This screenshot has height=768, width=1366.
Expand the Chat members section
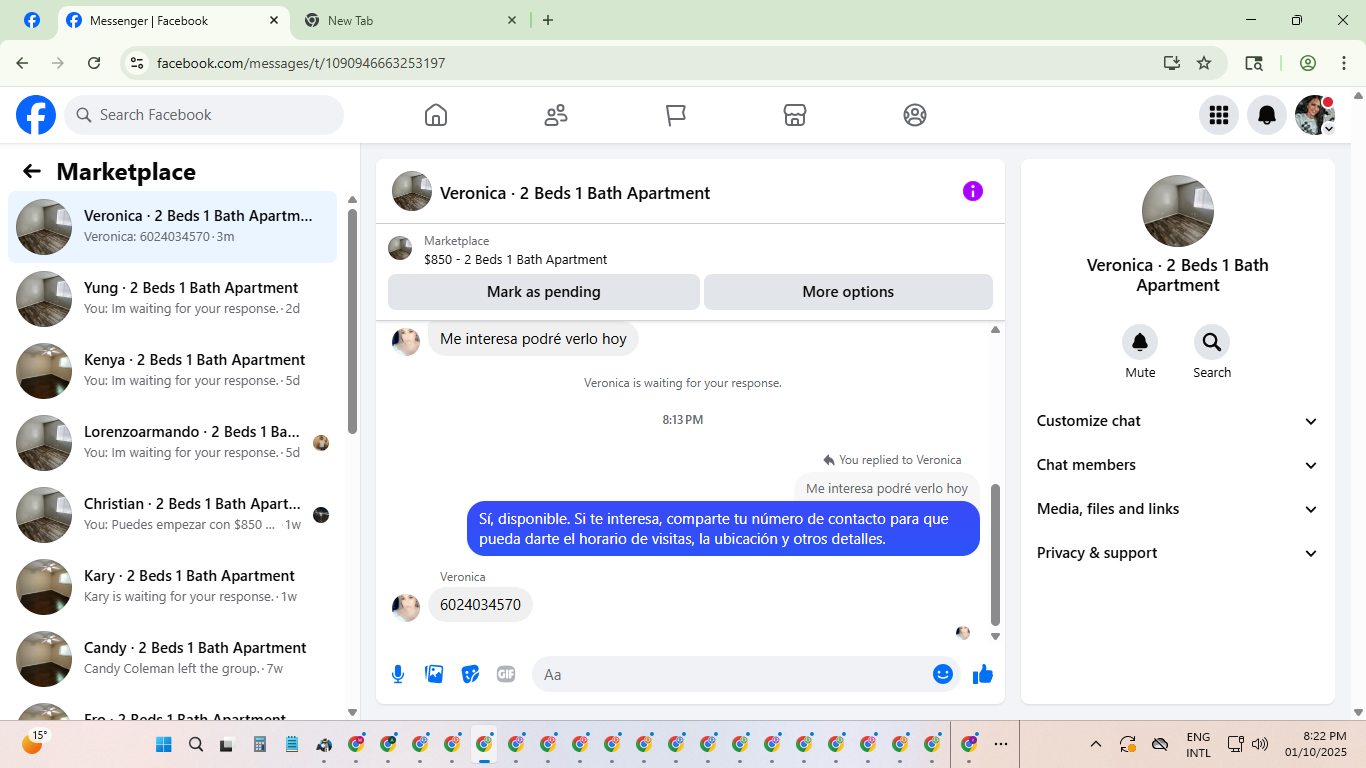pos(1178,465)
